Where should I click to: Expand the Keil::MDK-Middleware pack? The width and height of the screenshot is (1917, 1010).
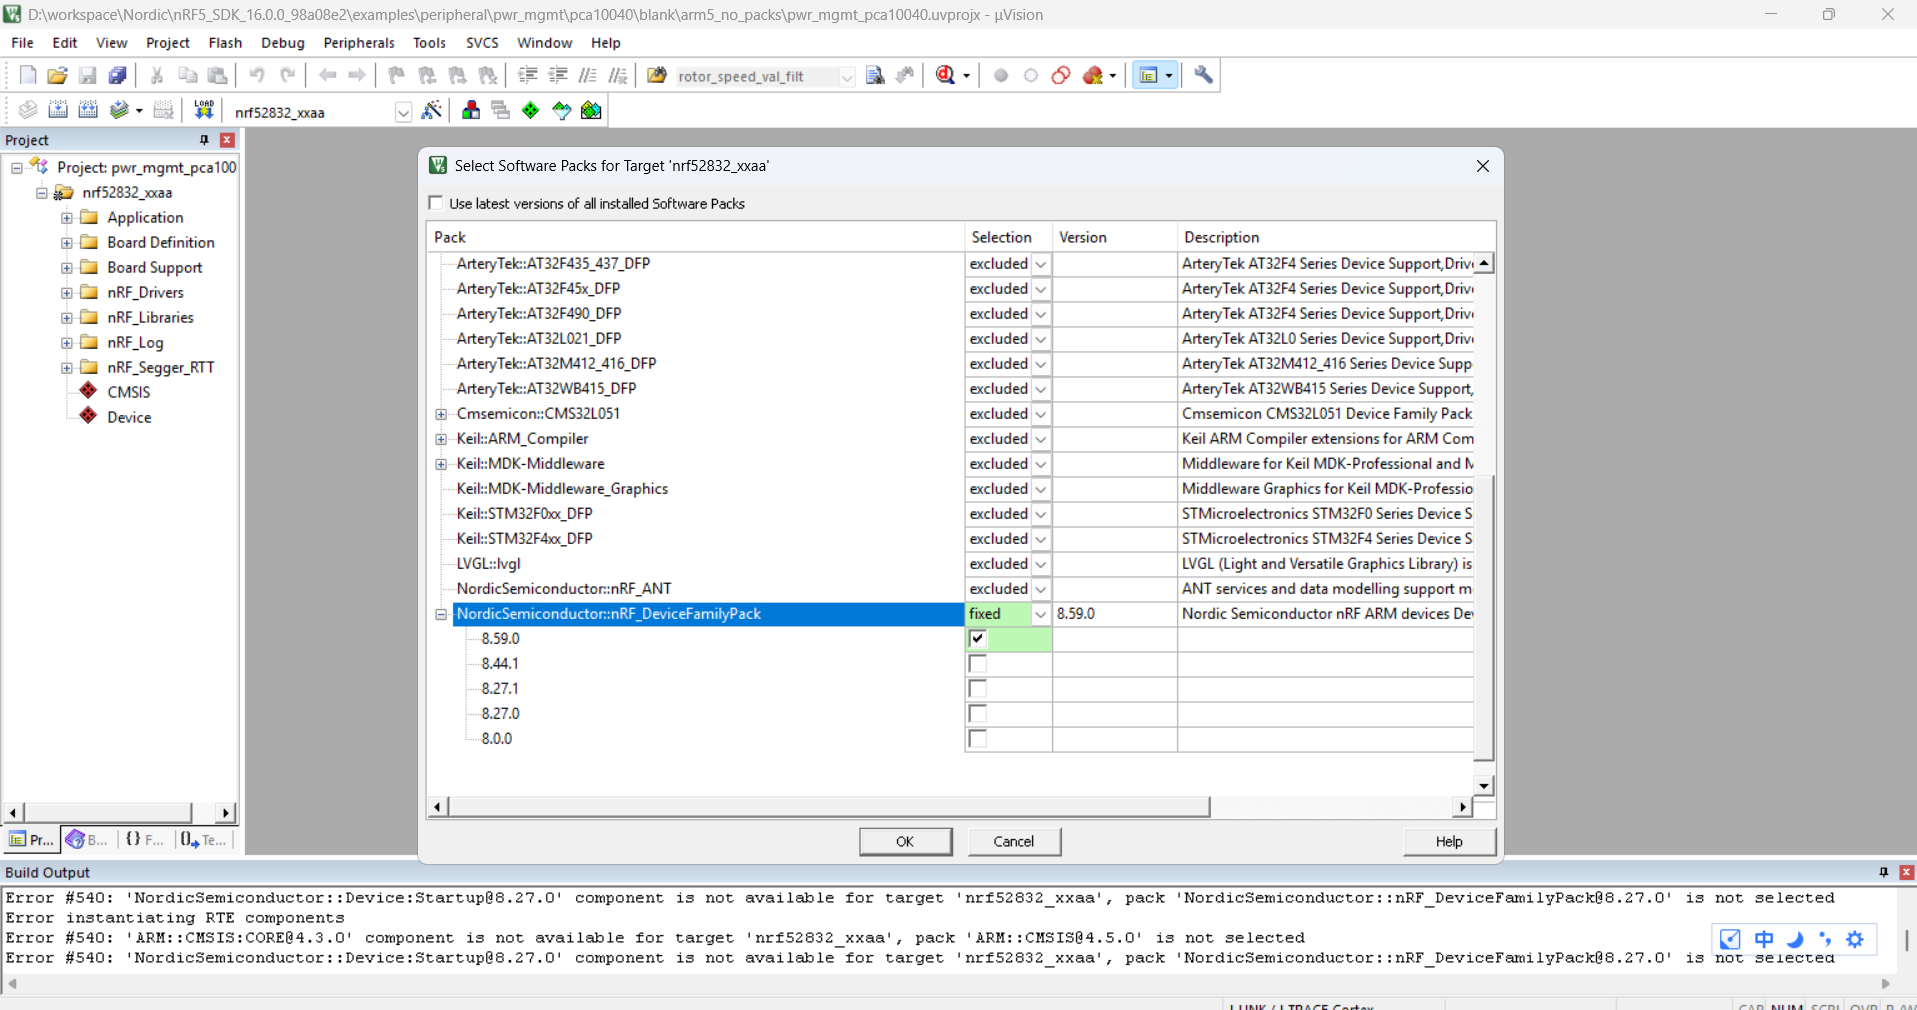(x=441, y=464)
